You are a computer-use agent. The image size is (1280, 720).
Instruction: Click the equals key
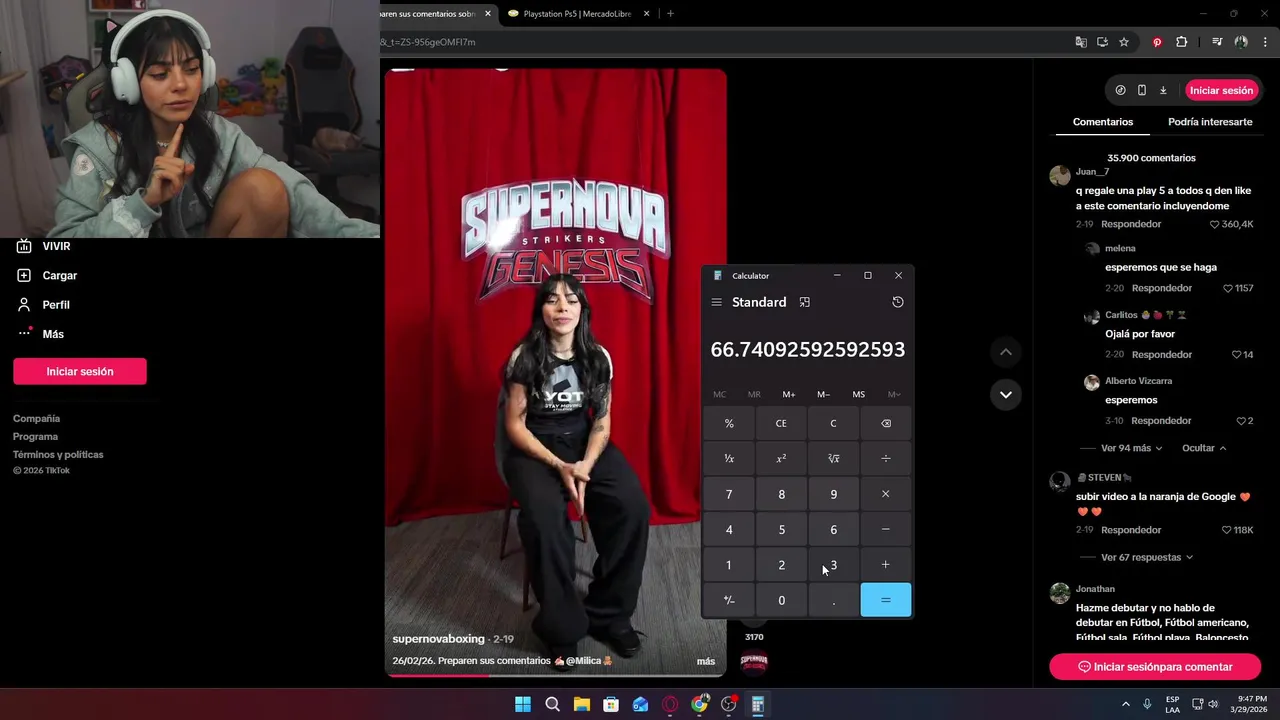click(x=885, y=600)
